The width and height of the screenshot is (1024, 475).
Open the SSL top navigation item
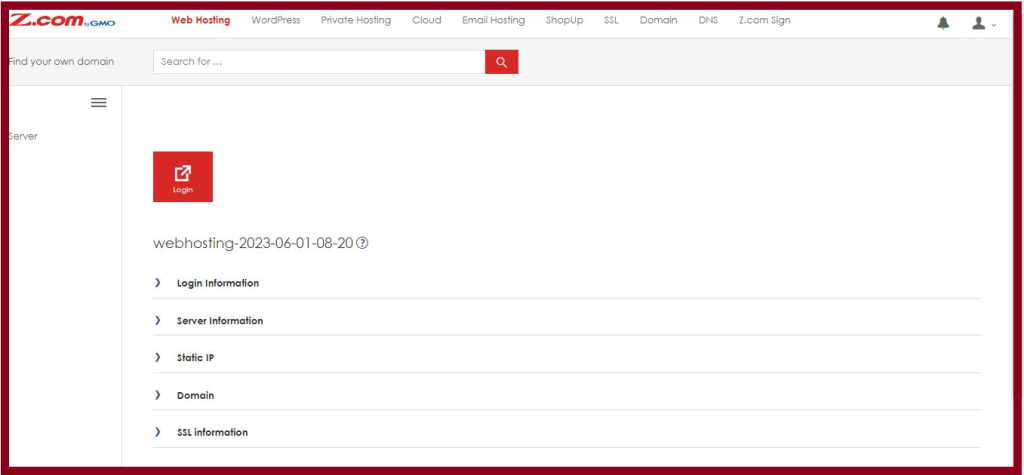(611, 20)
